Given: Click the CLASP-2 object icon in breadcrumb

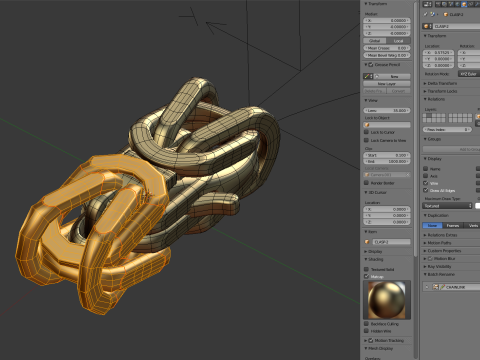Looking at the screenshot, I should pos(446,15).
